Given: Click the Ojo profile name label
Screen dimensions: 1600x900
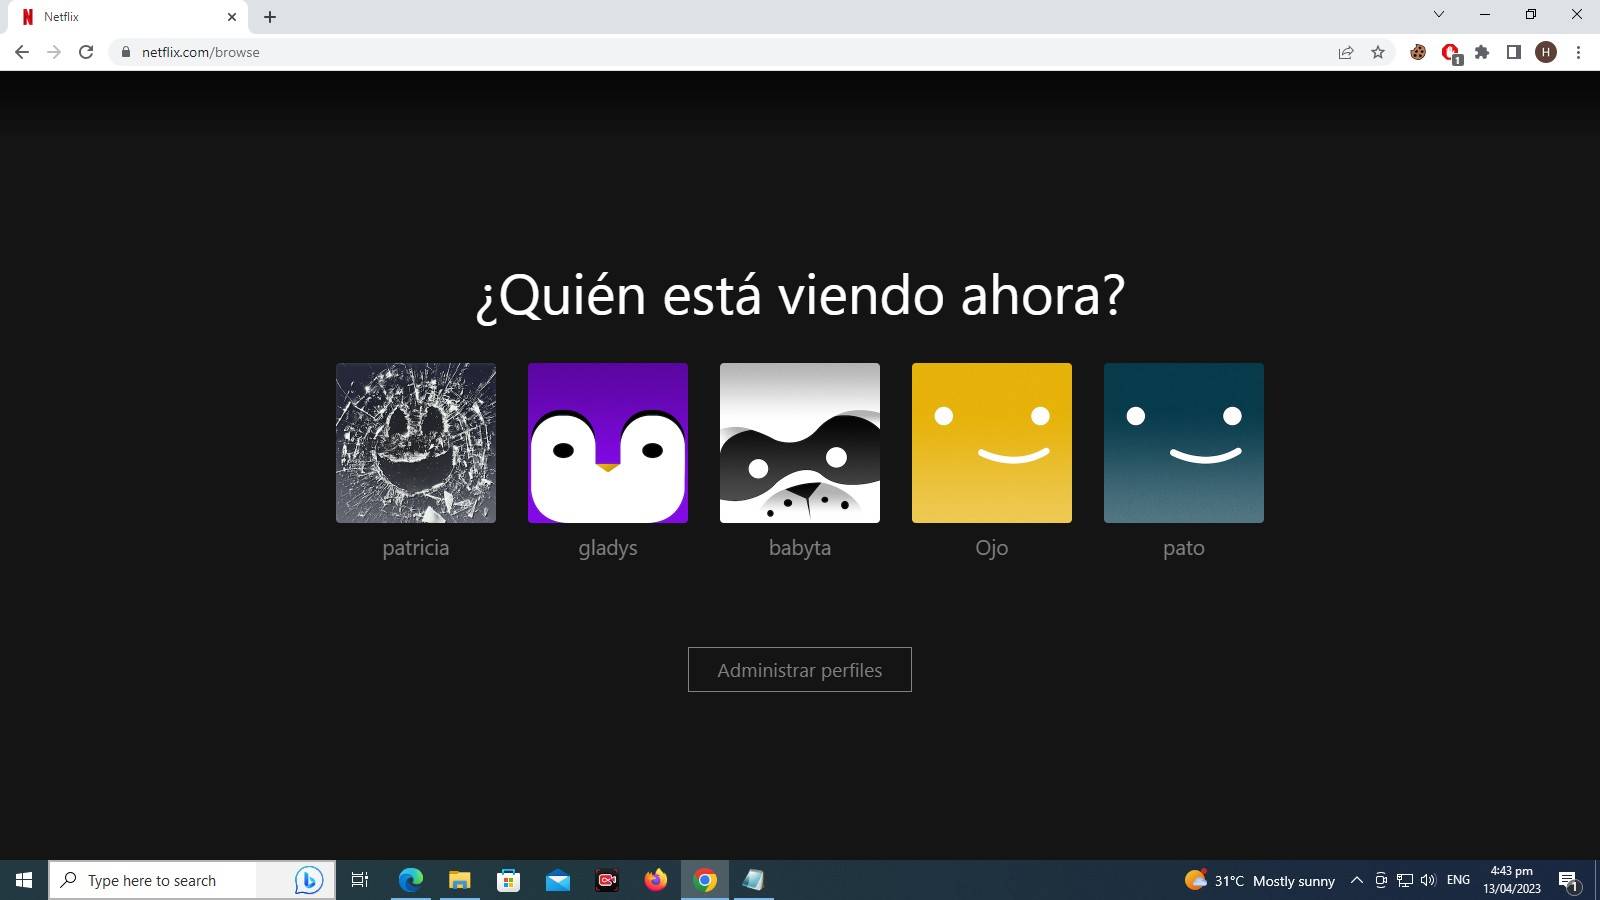Looking at the screenshot, I should [992, 548].
